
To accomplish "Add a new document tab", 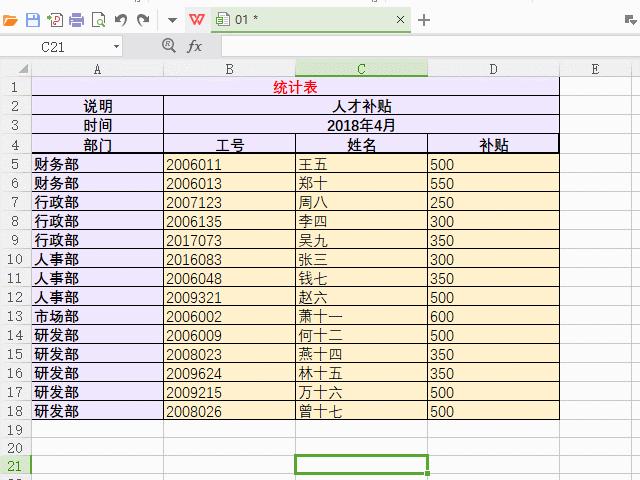I will pyautogui.click(x=424, y=20).
